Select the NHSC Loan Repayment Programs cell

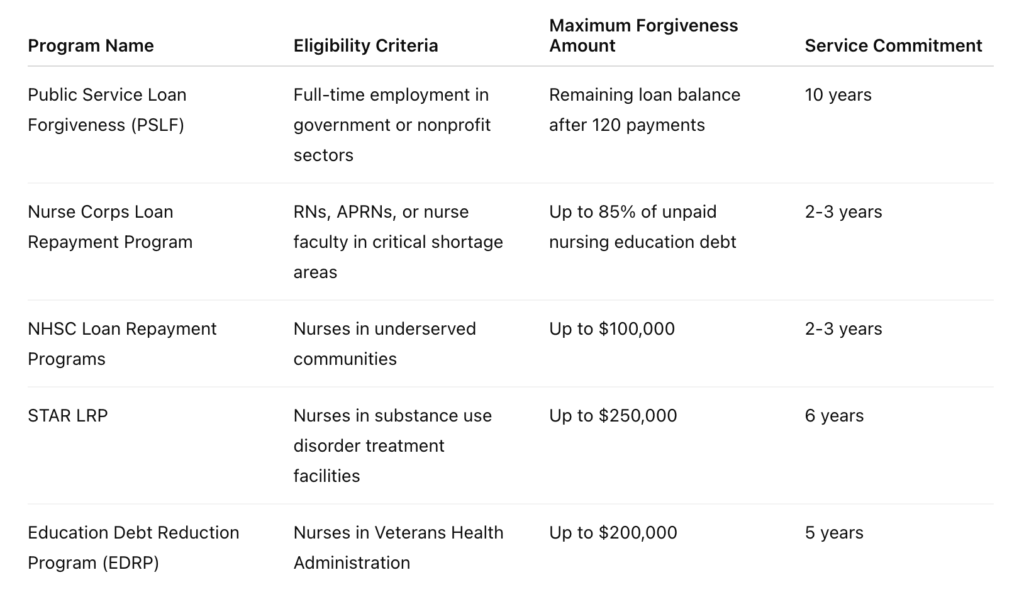click(122, 343)
